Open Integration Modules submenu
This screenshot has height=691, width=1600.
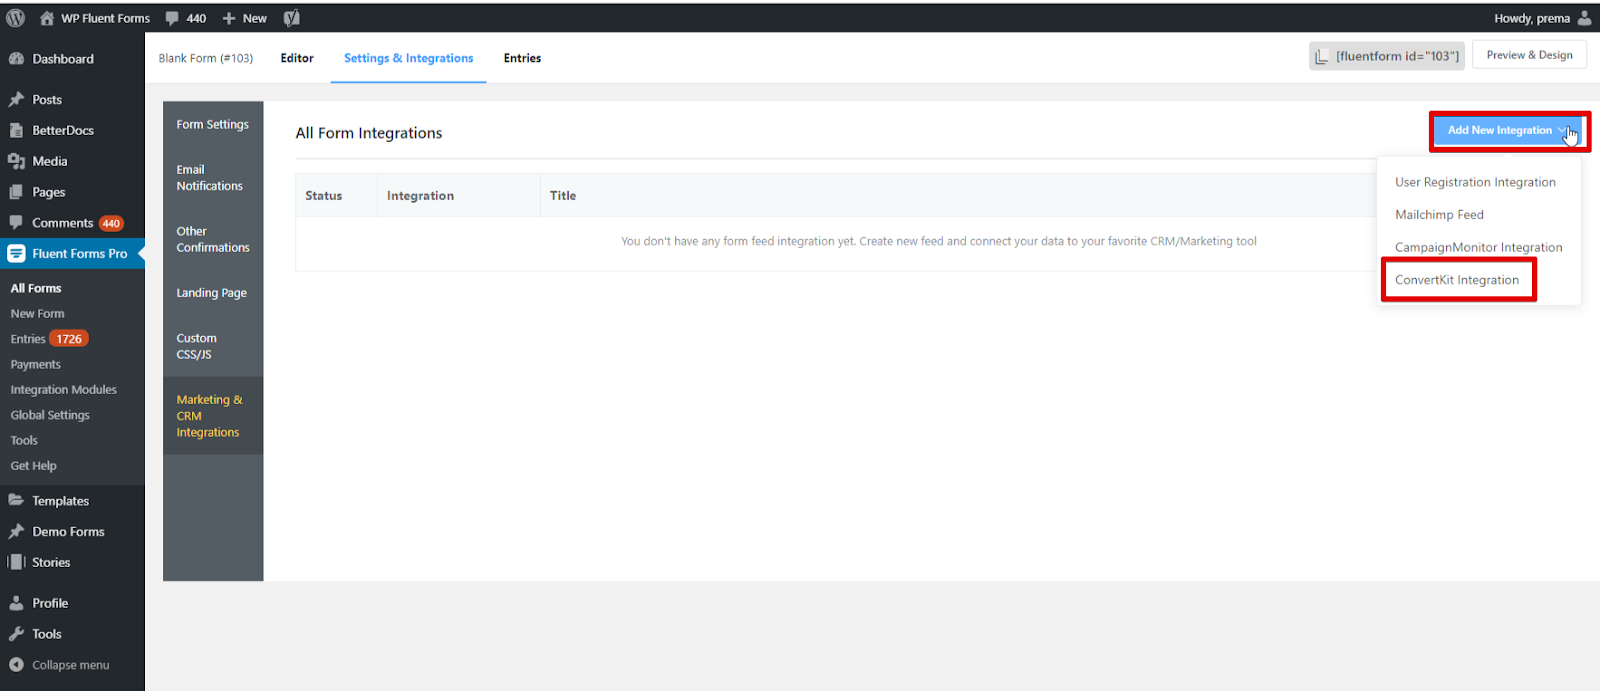[x=63, y=390]
